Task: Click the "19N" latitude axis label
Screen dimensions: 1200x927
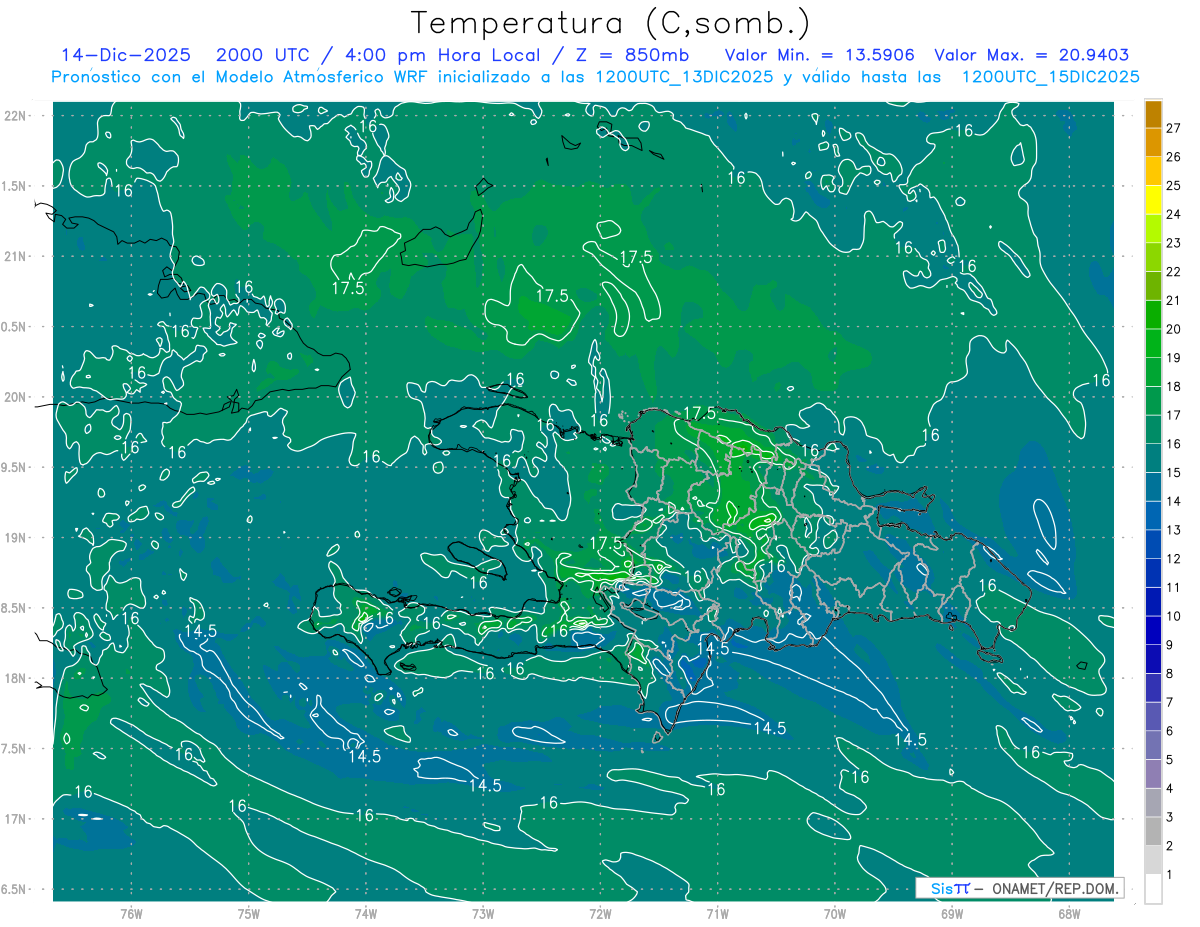Action: tap(16, 538)
